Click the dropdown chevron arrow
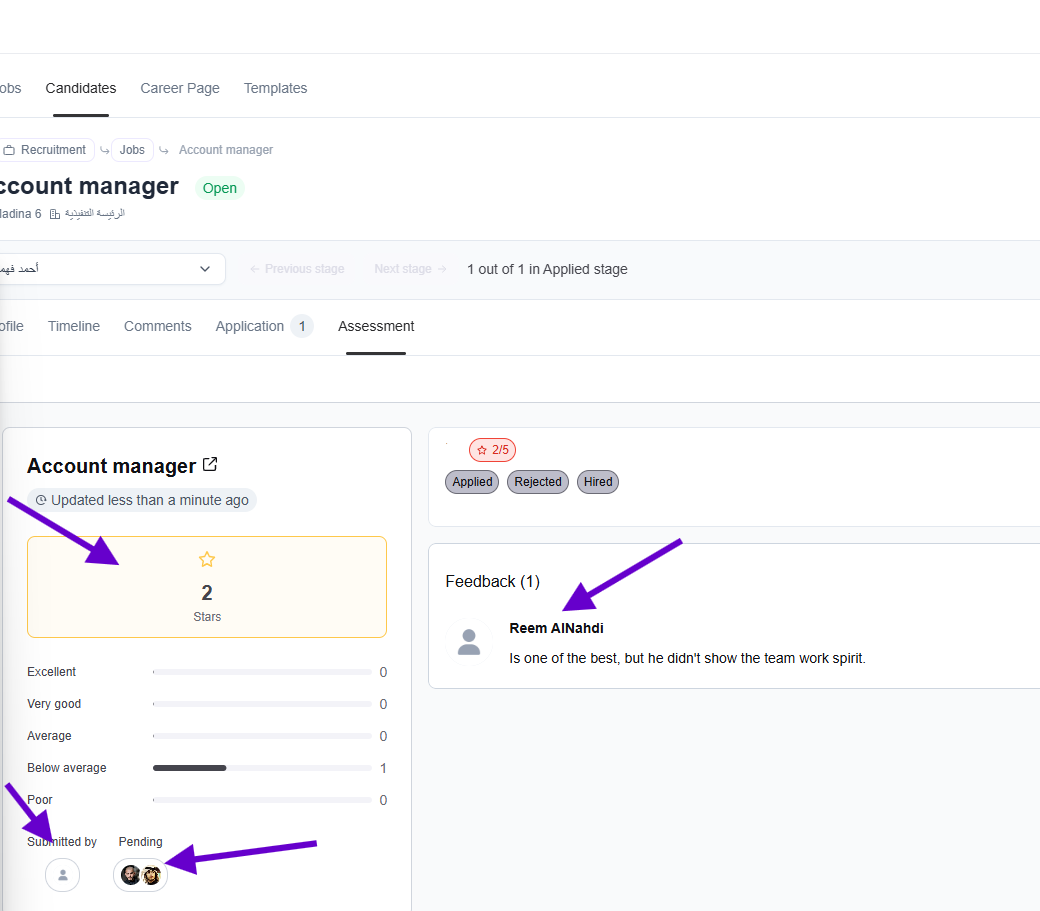This screenshot has height=911, width=1040. tap(205, 269)
